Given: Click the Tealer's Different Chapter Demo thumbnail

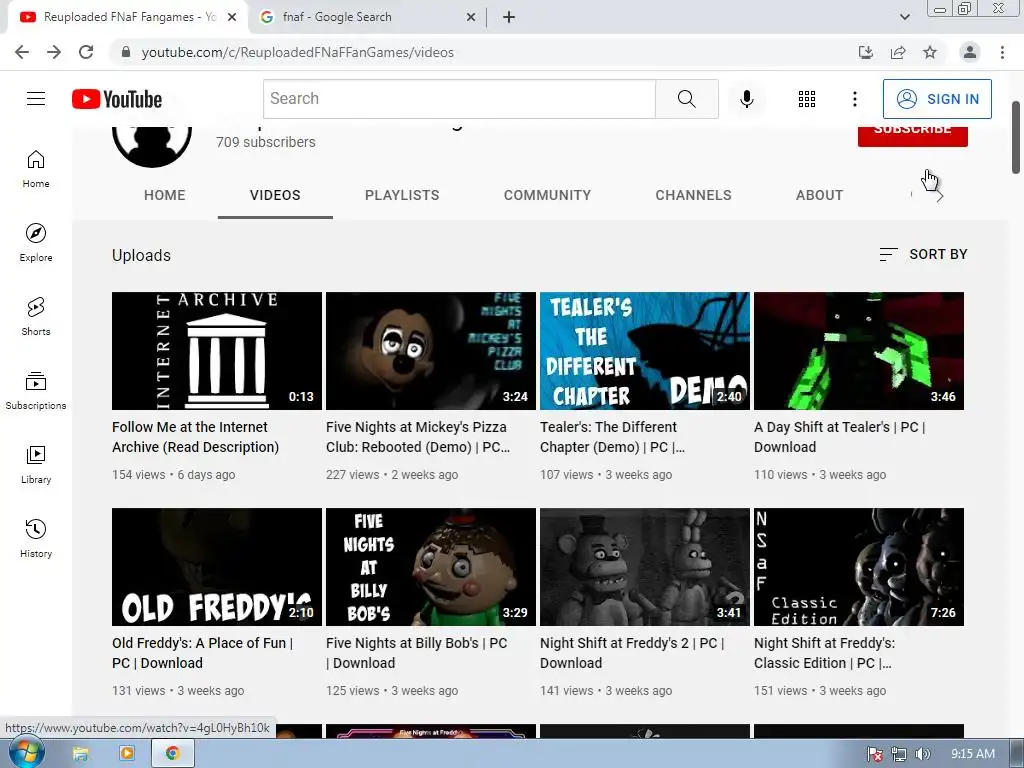Looking at the screenshot, I should point(645,351).
